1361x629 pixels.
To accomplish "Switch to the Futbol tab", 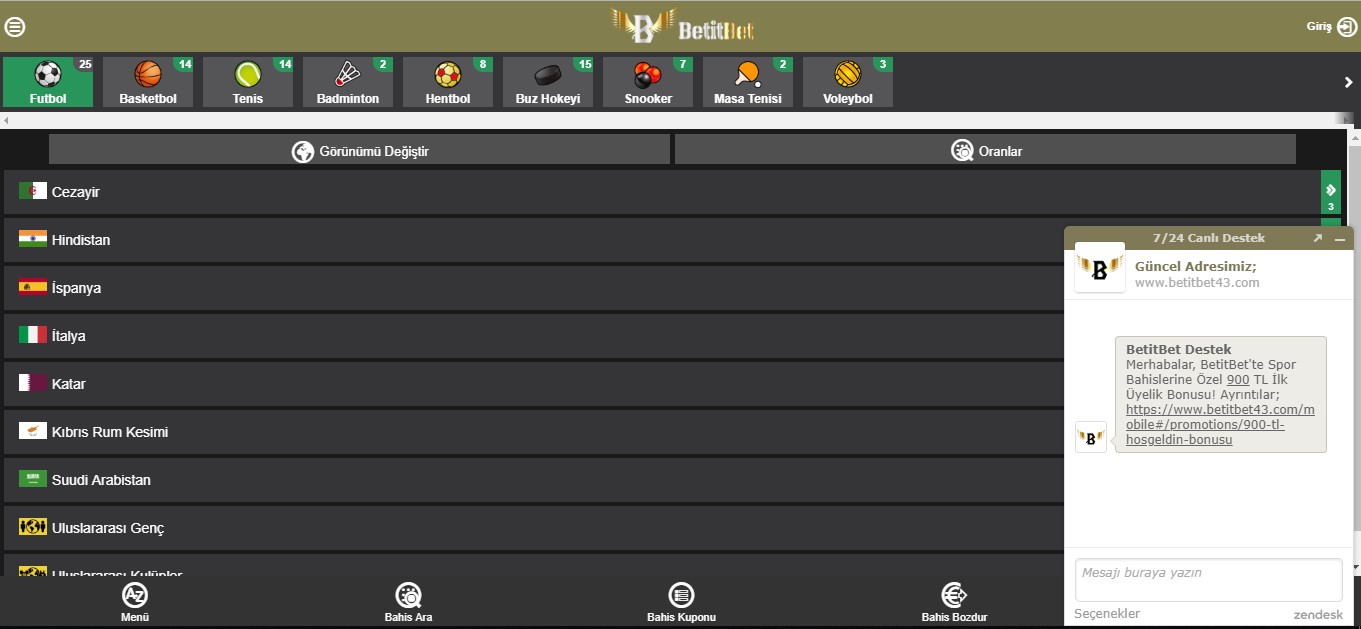I will click(x=48, y=82).
